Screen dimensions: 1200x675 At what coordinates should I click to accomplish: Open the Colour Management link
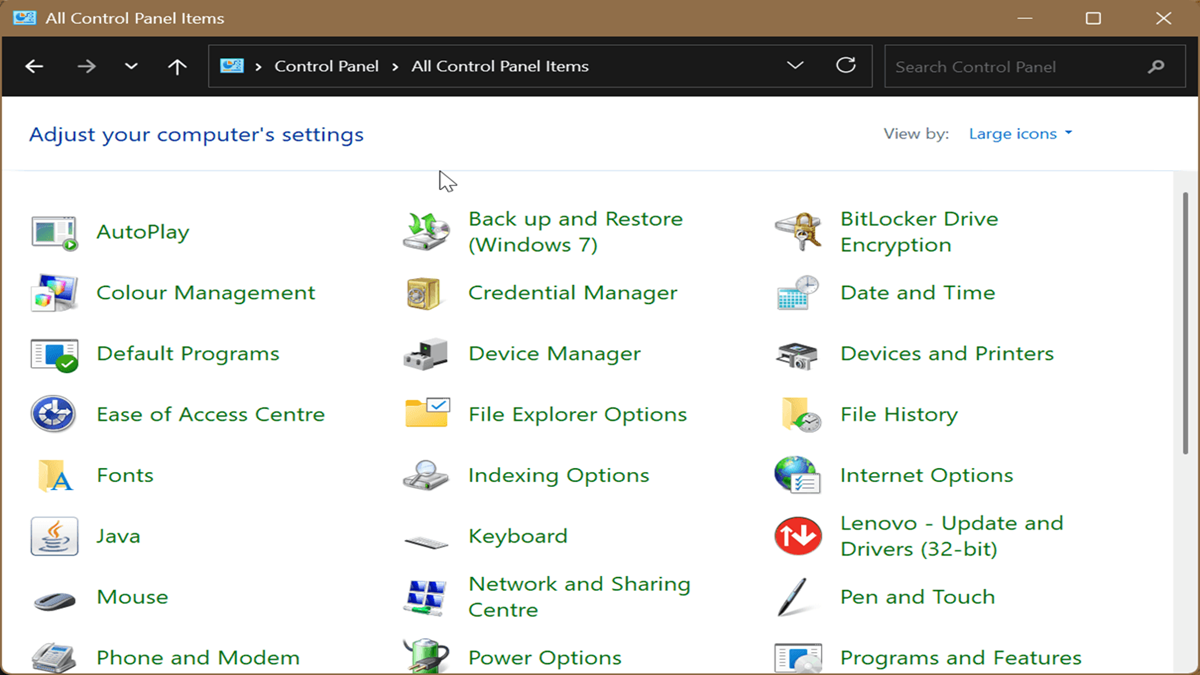205,293
